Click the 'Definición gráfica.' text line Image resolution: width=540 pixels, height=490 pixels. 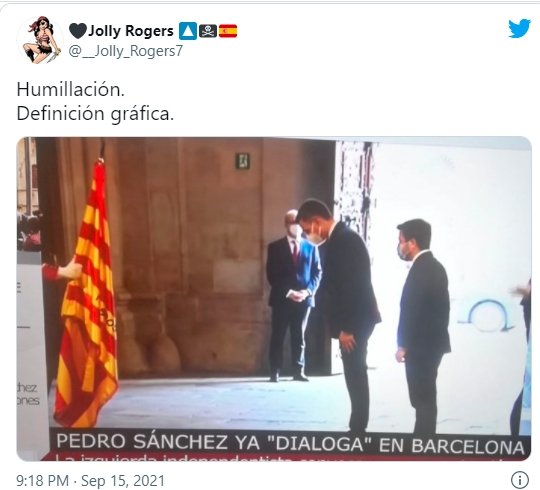(x=95, y=114)
